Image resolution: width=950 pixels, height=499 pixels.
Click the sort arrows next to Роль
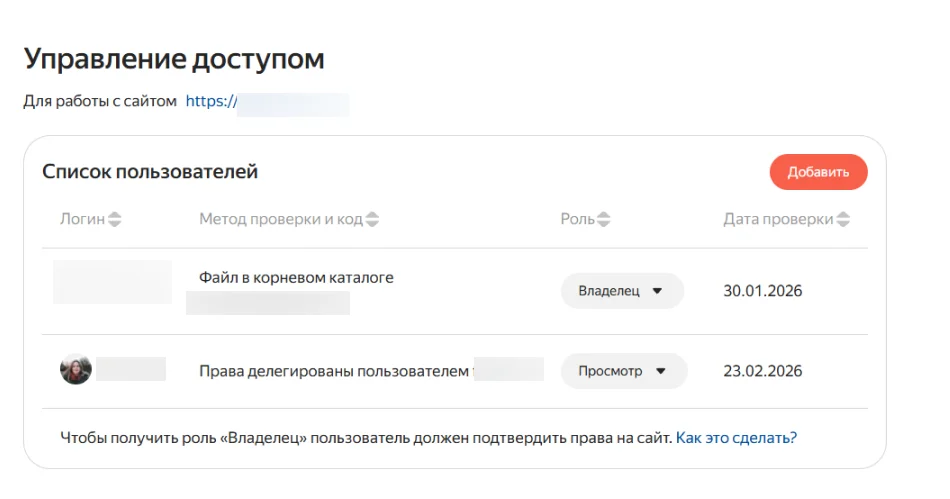[603, 220]
